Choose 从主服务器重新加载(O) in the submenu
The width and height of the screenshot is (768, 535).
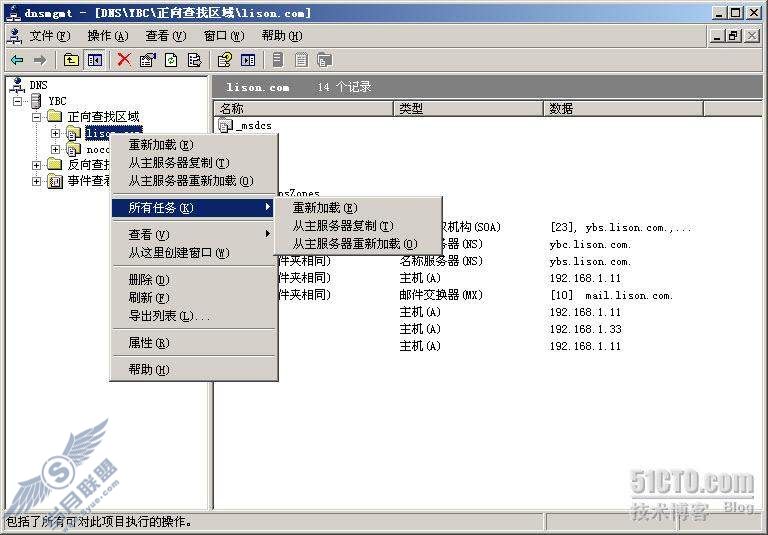coord(359,243)
